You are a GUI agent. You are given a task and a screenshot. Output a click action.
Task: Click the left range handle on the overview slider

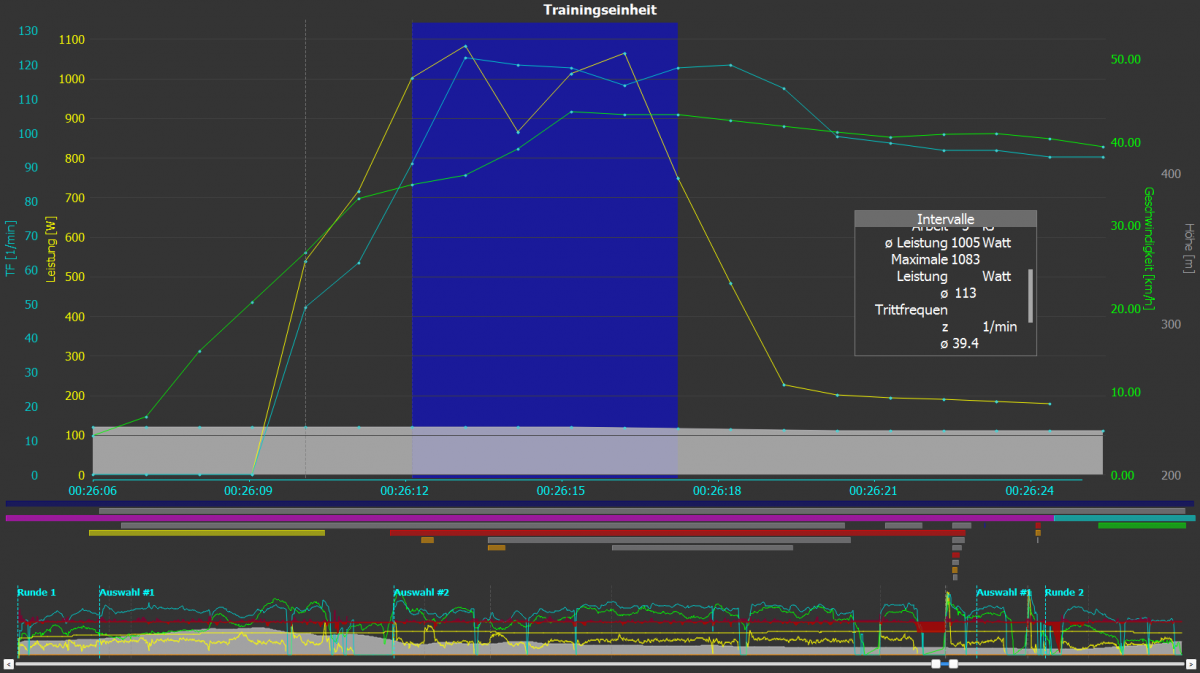pyautogui.click(x=935, y=663)
